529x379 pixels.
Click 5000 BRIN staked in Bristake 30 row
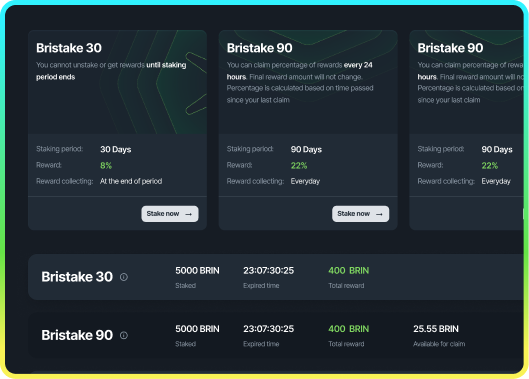point(197,270)
